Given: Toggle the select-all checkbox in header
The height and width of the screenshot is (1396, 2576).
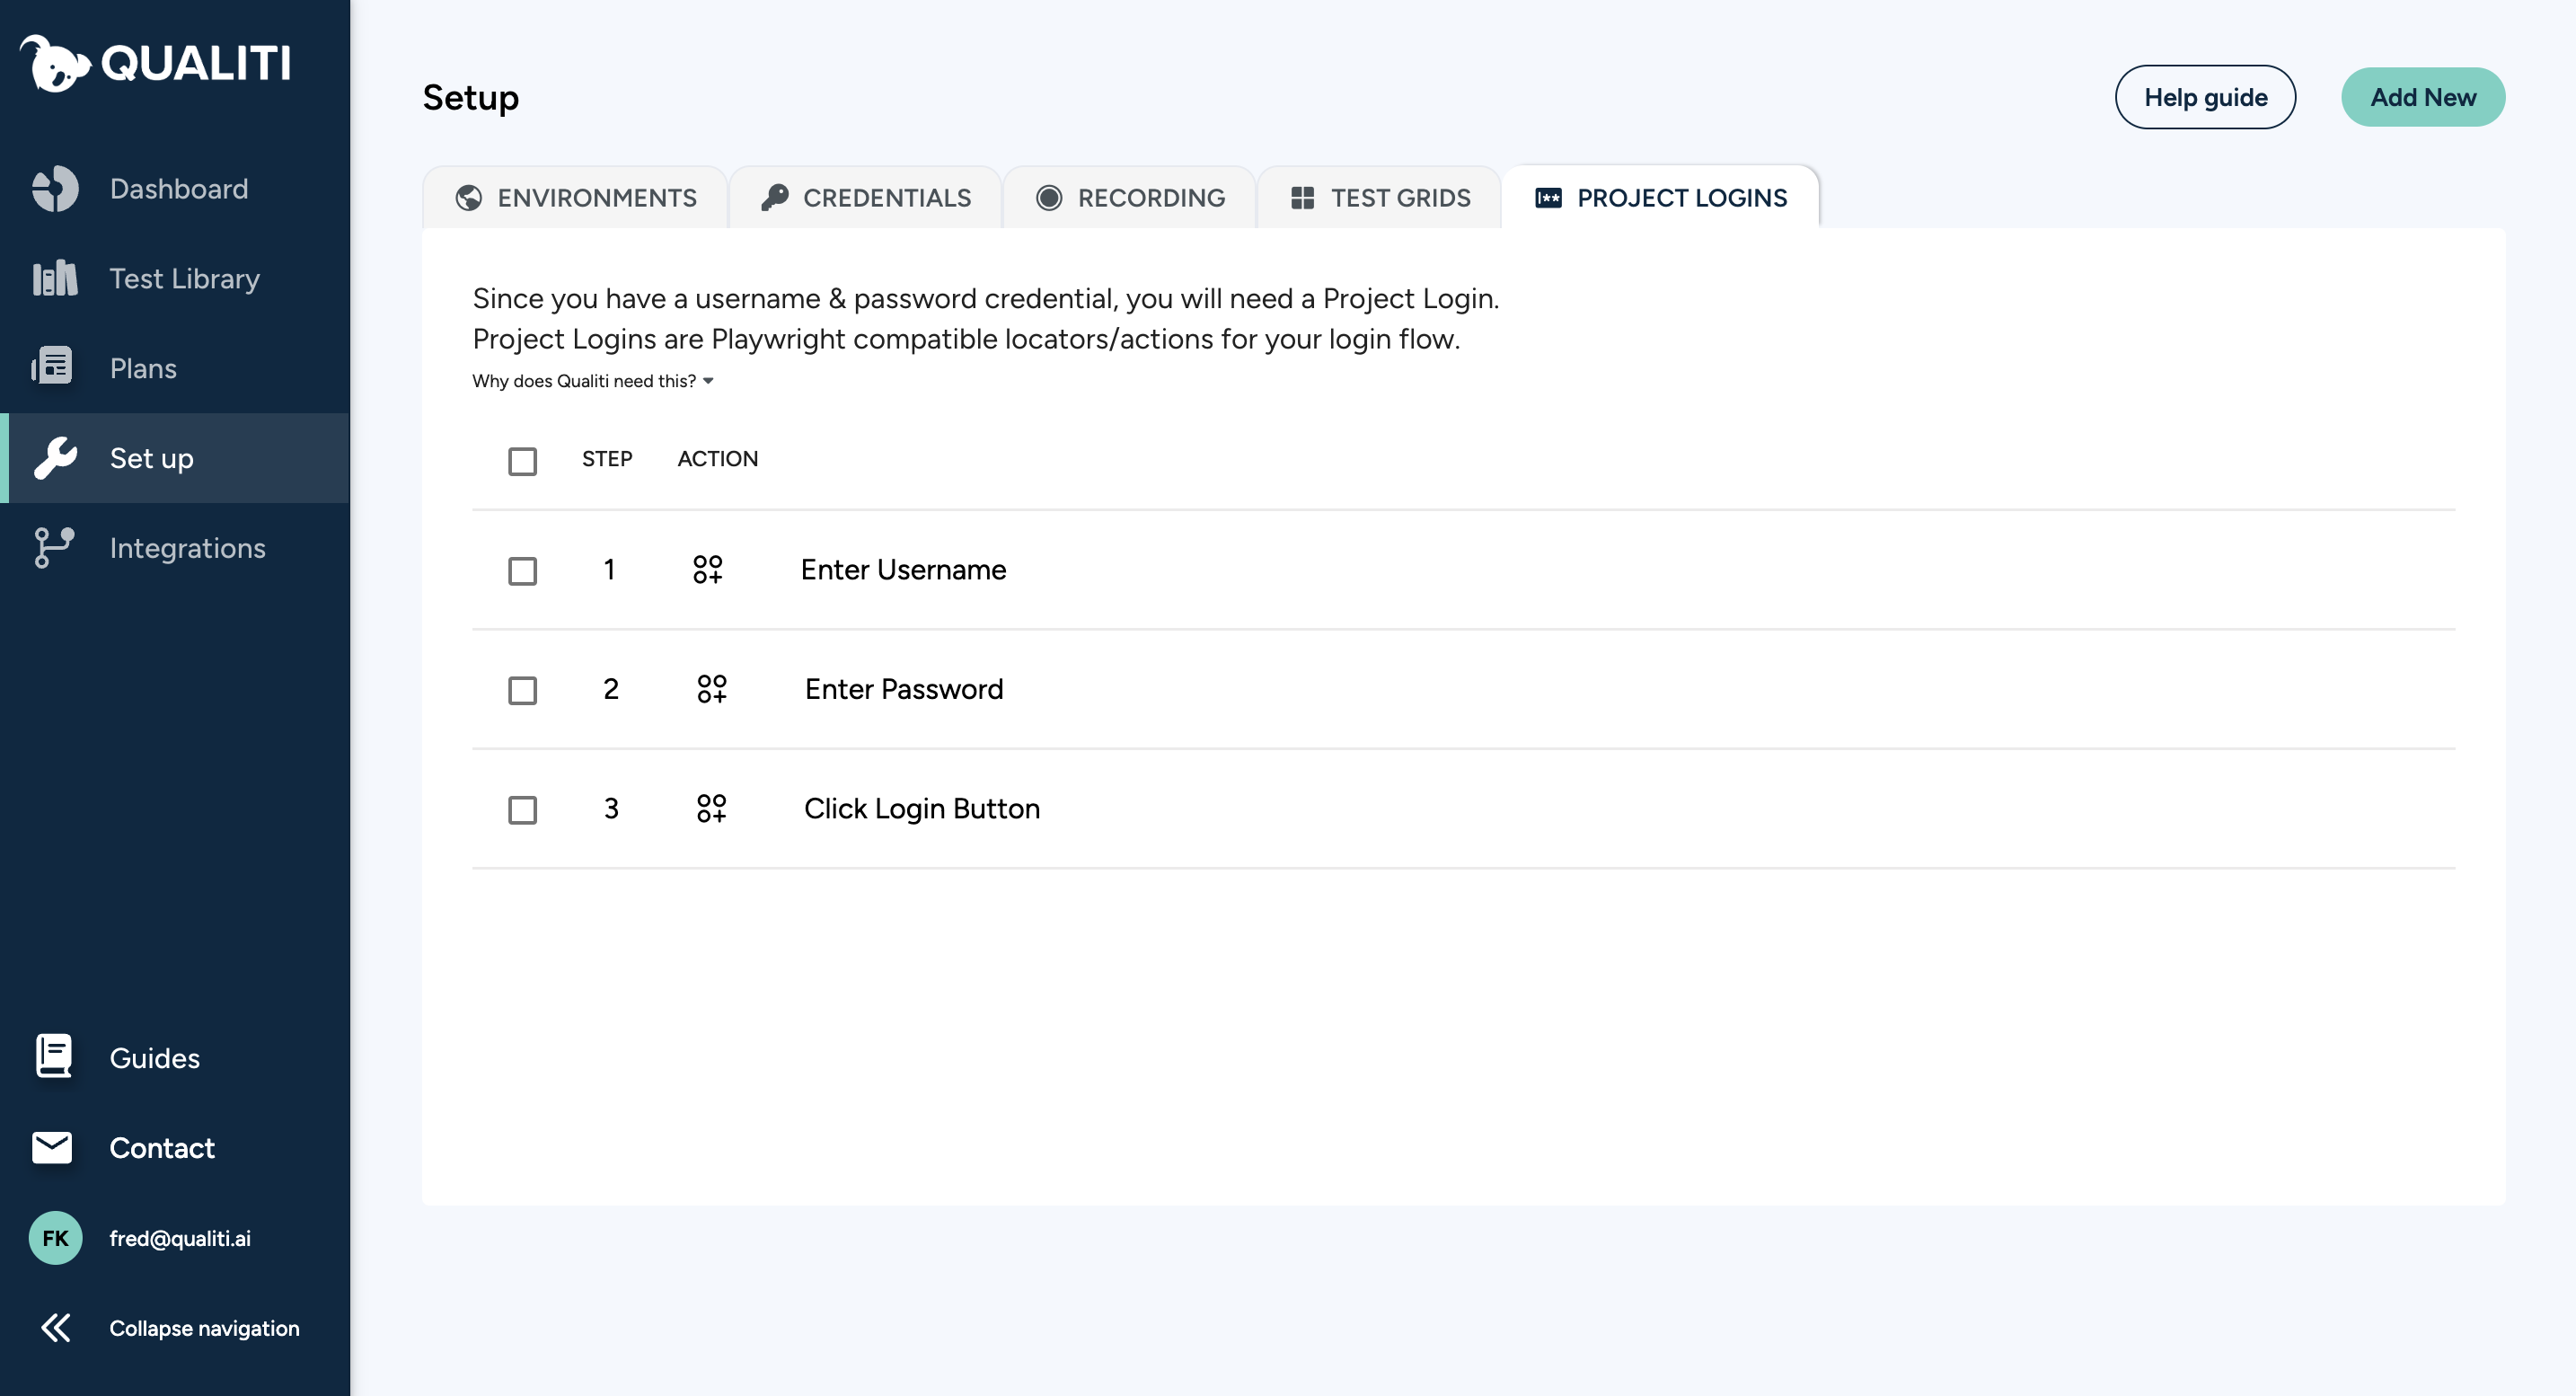Looking at the screenshot, I should 522,461.
